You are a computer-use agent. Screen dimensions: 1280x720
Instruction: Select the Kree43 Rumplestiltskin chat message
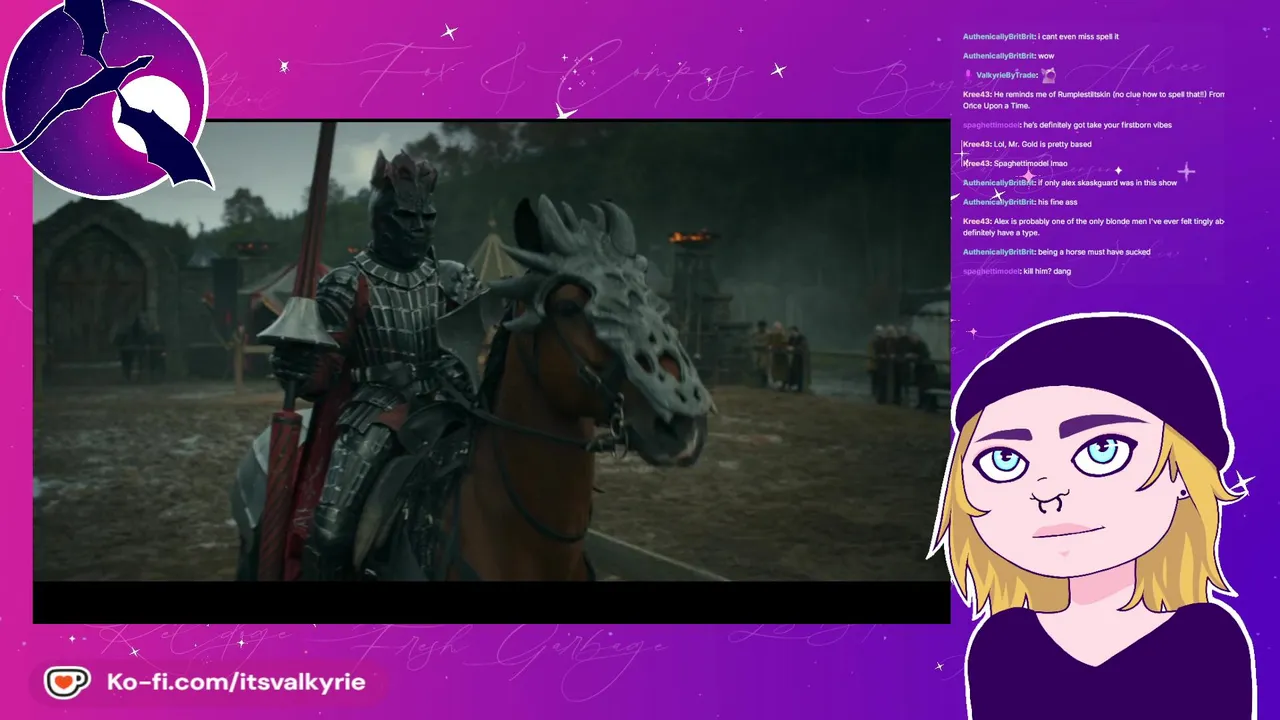coord(1094,100)
